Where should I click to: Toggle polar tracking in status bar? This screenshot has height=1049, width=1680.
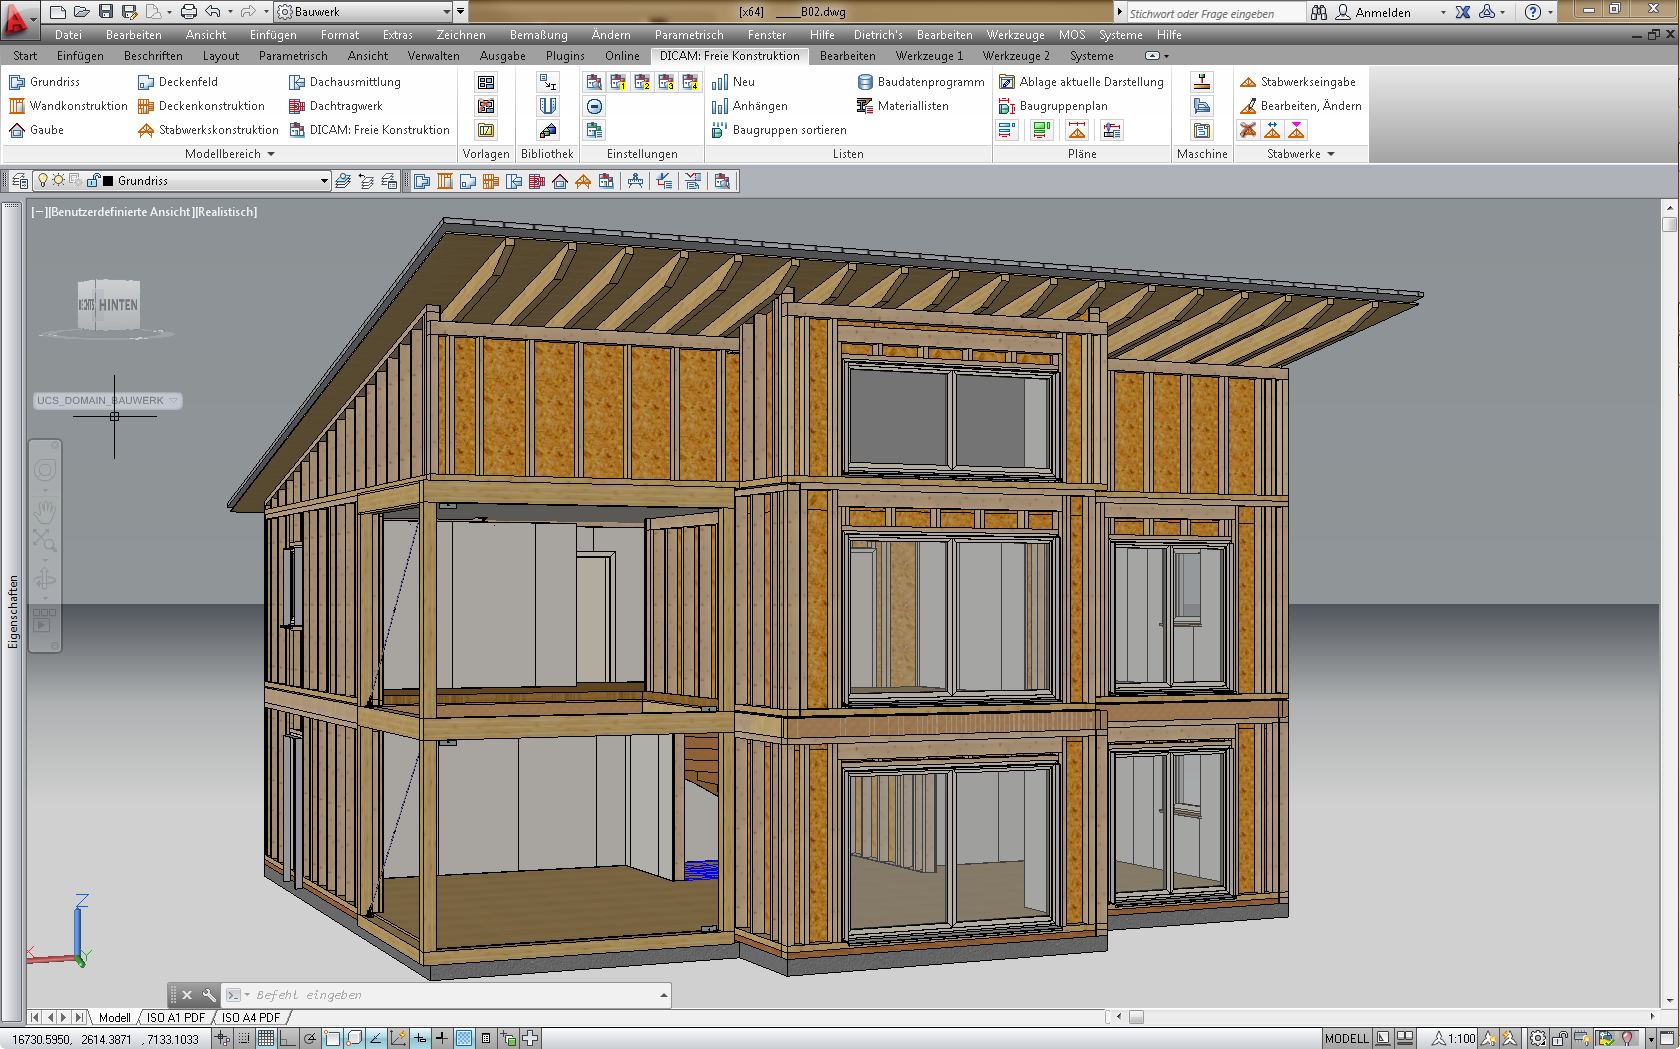[310, 1039]
